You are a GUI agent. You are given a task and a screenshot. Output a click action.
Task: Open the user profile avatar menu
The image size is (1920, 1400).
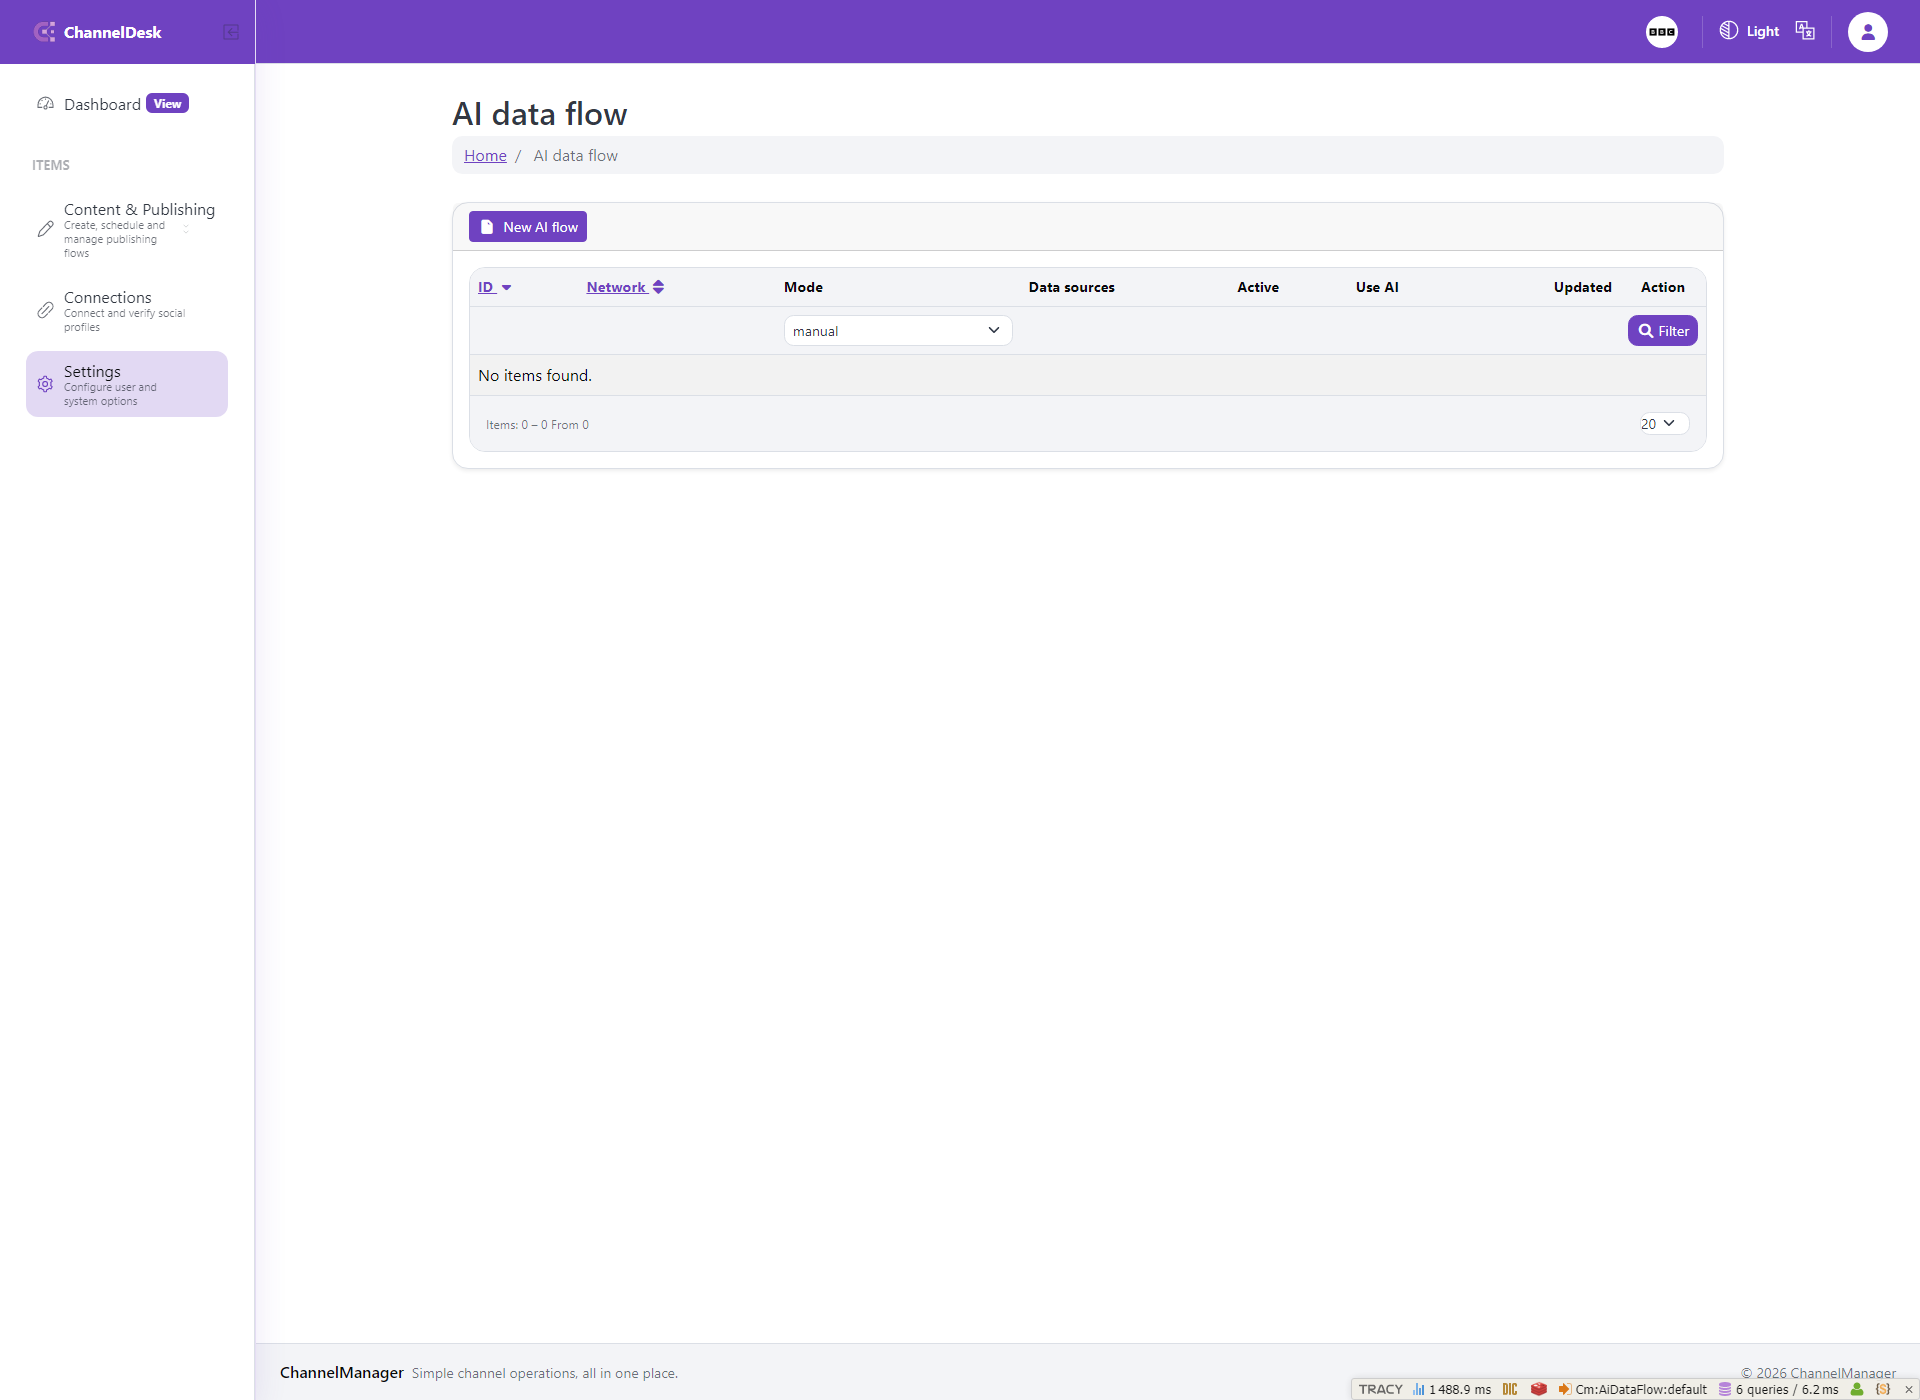pos(1867,32)
